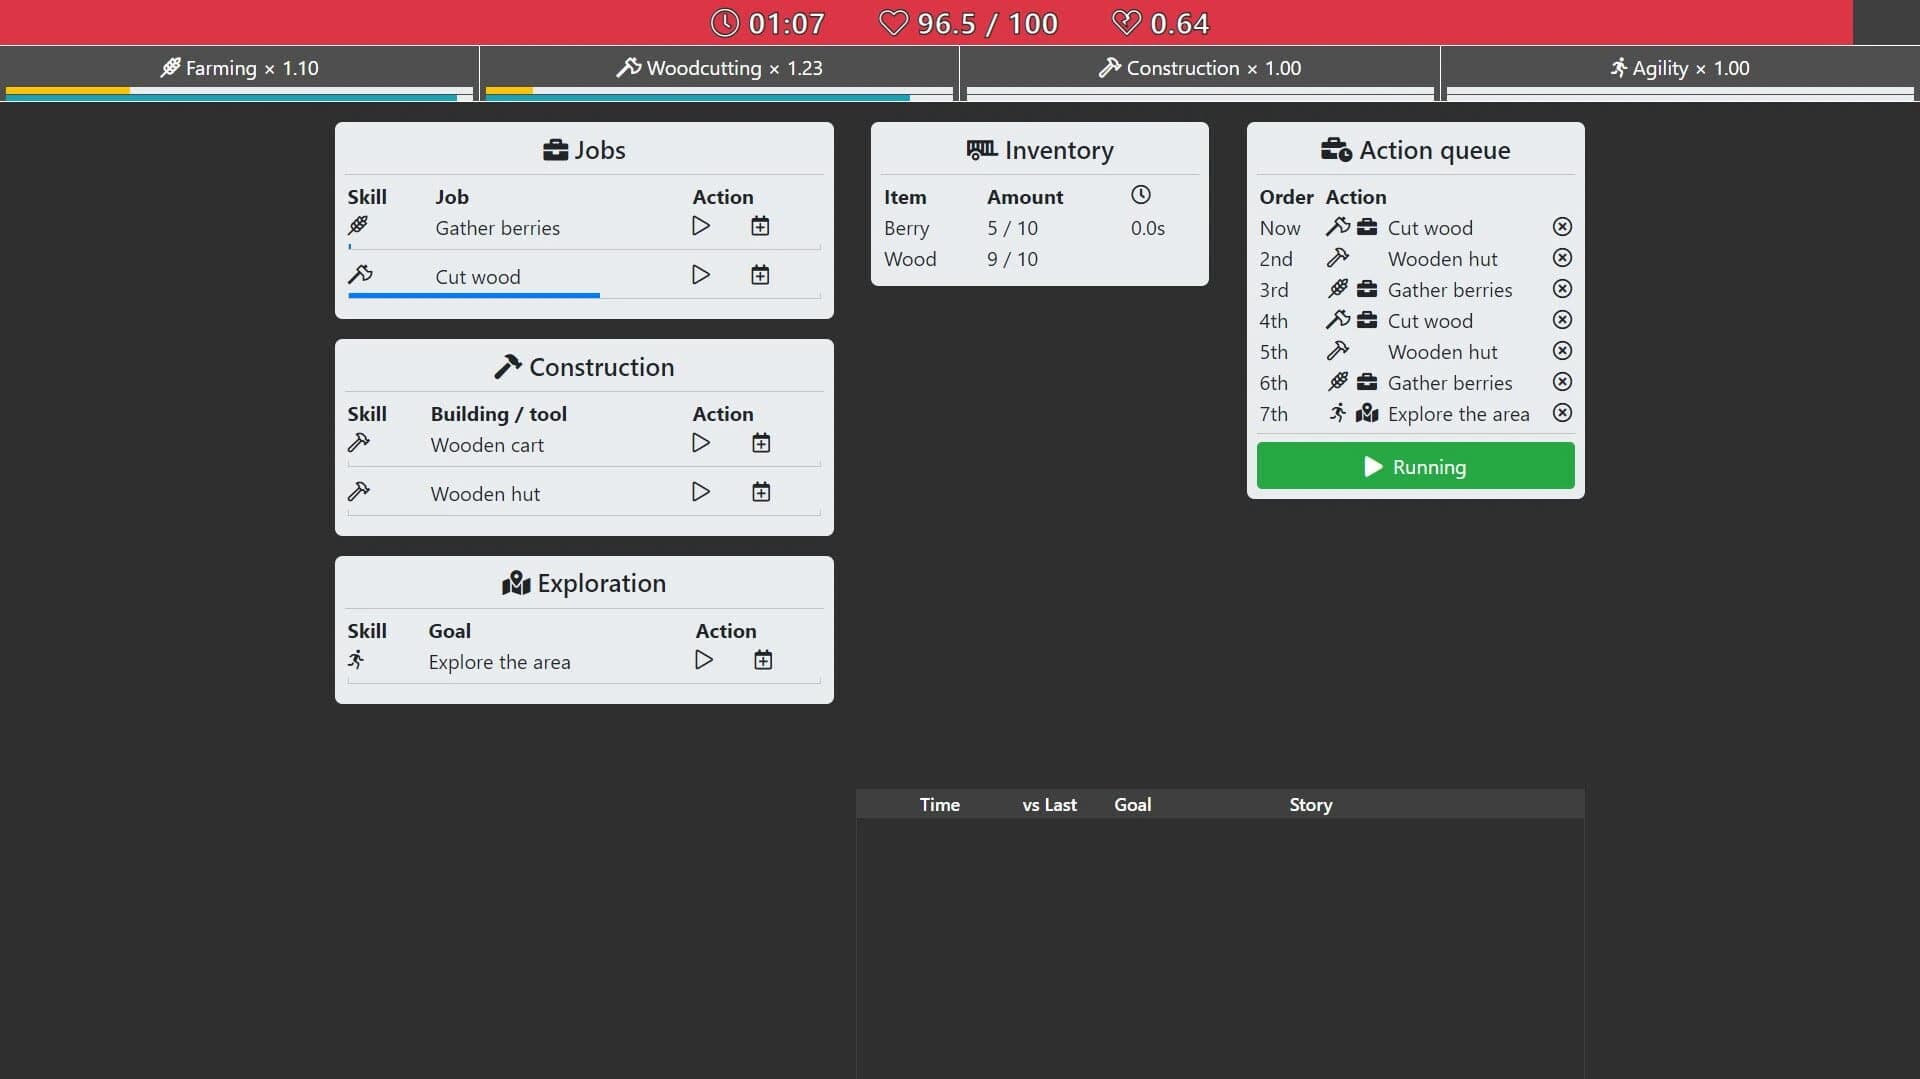Click the Story column header
Viewport: 1920px width, 1079px height.
pos(1310,804)
